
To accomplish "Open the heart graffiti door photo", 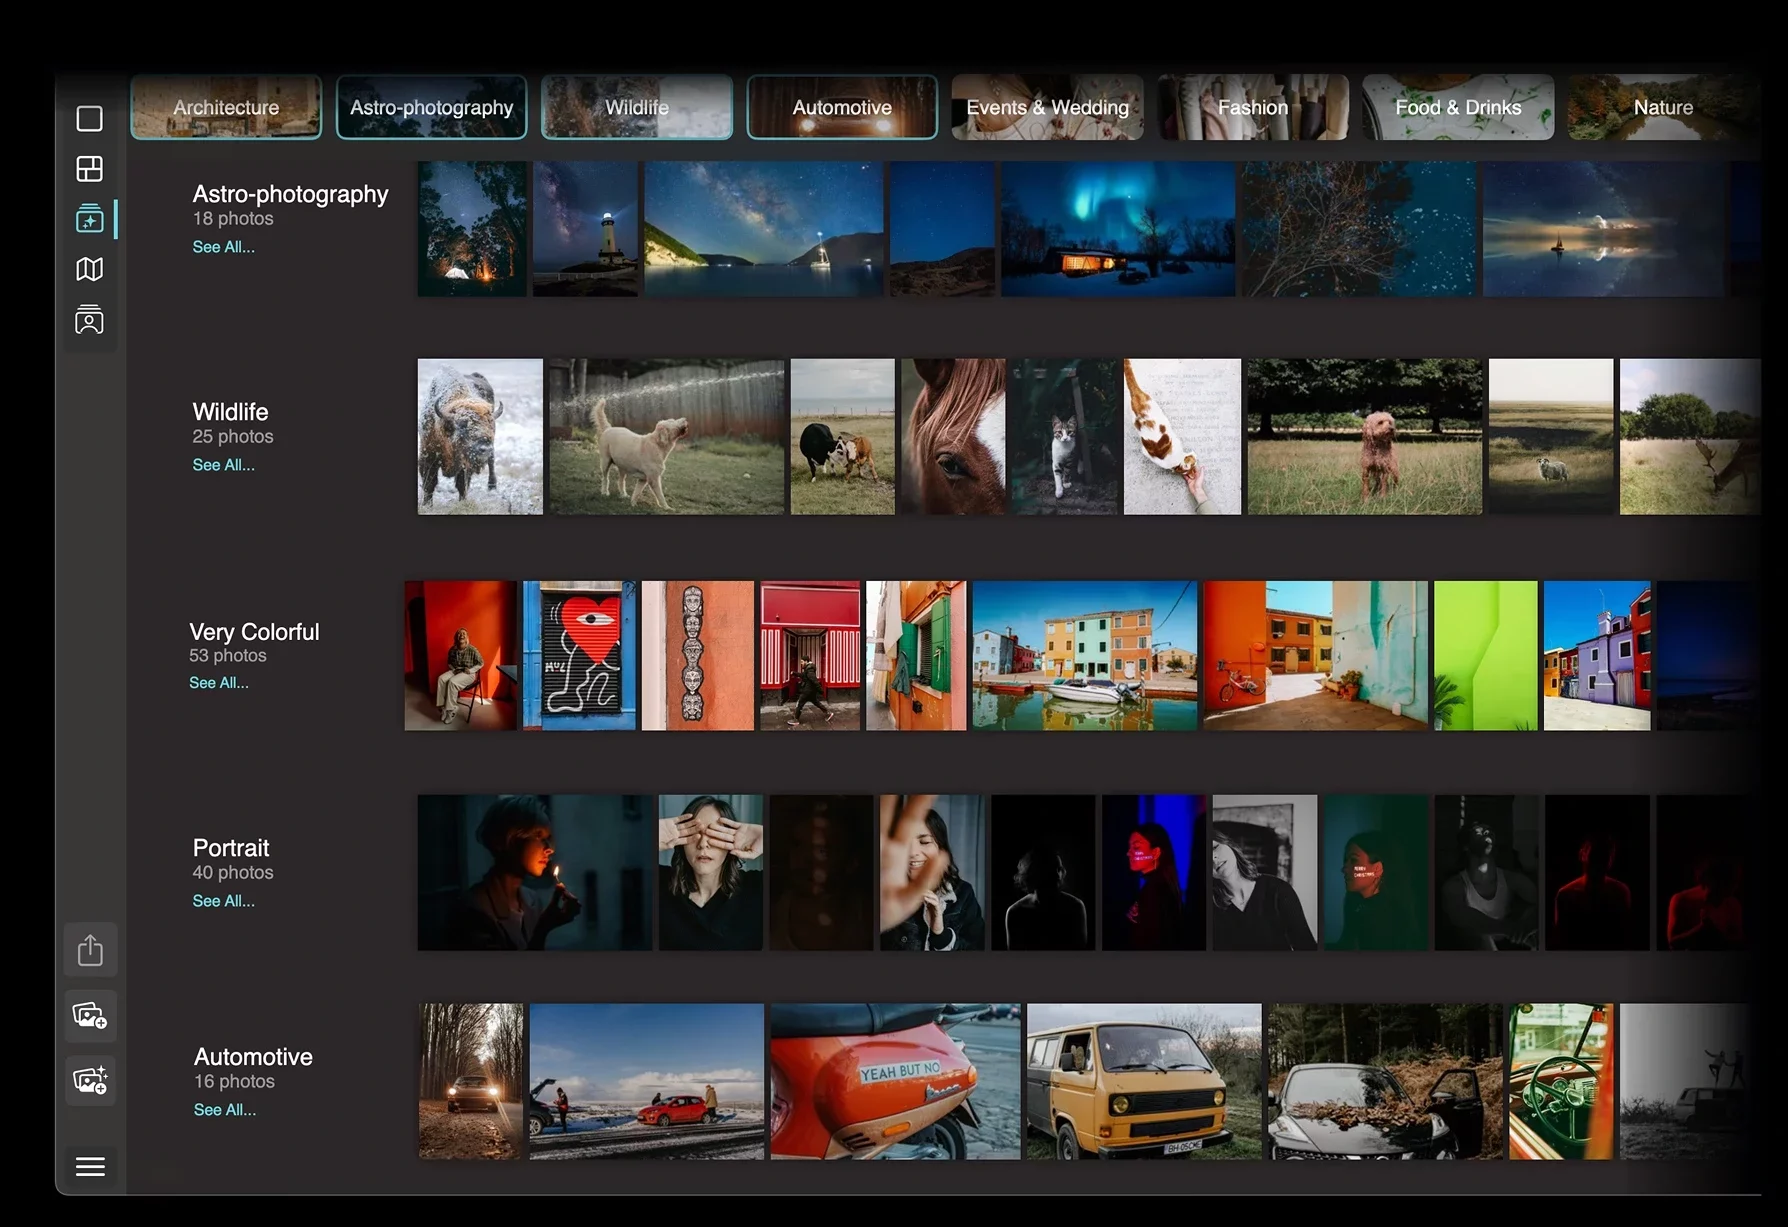I will (579, 656).
